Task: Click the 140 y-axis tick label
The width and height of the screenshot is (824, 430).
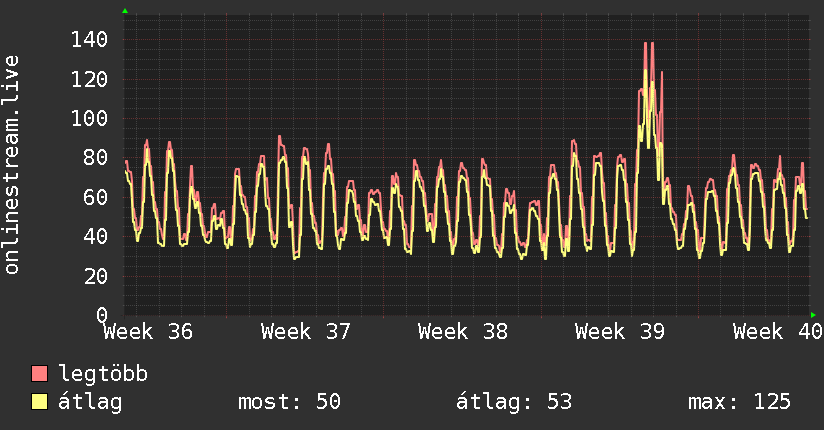Action: (89, 39)
